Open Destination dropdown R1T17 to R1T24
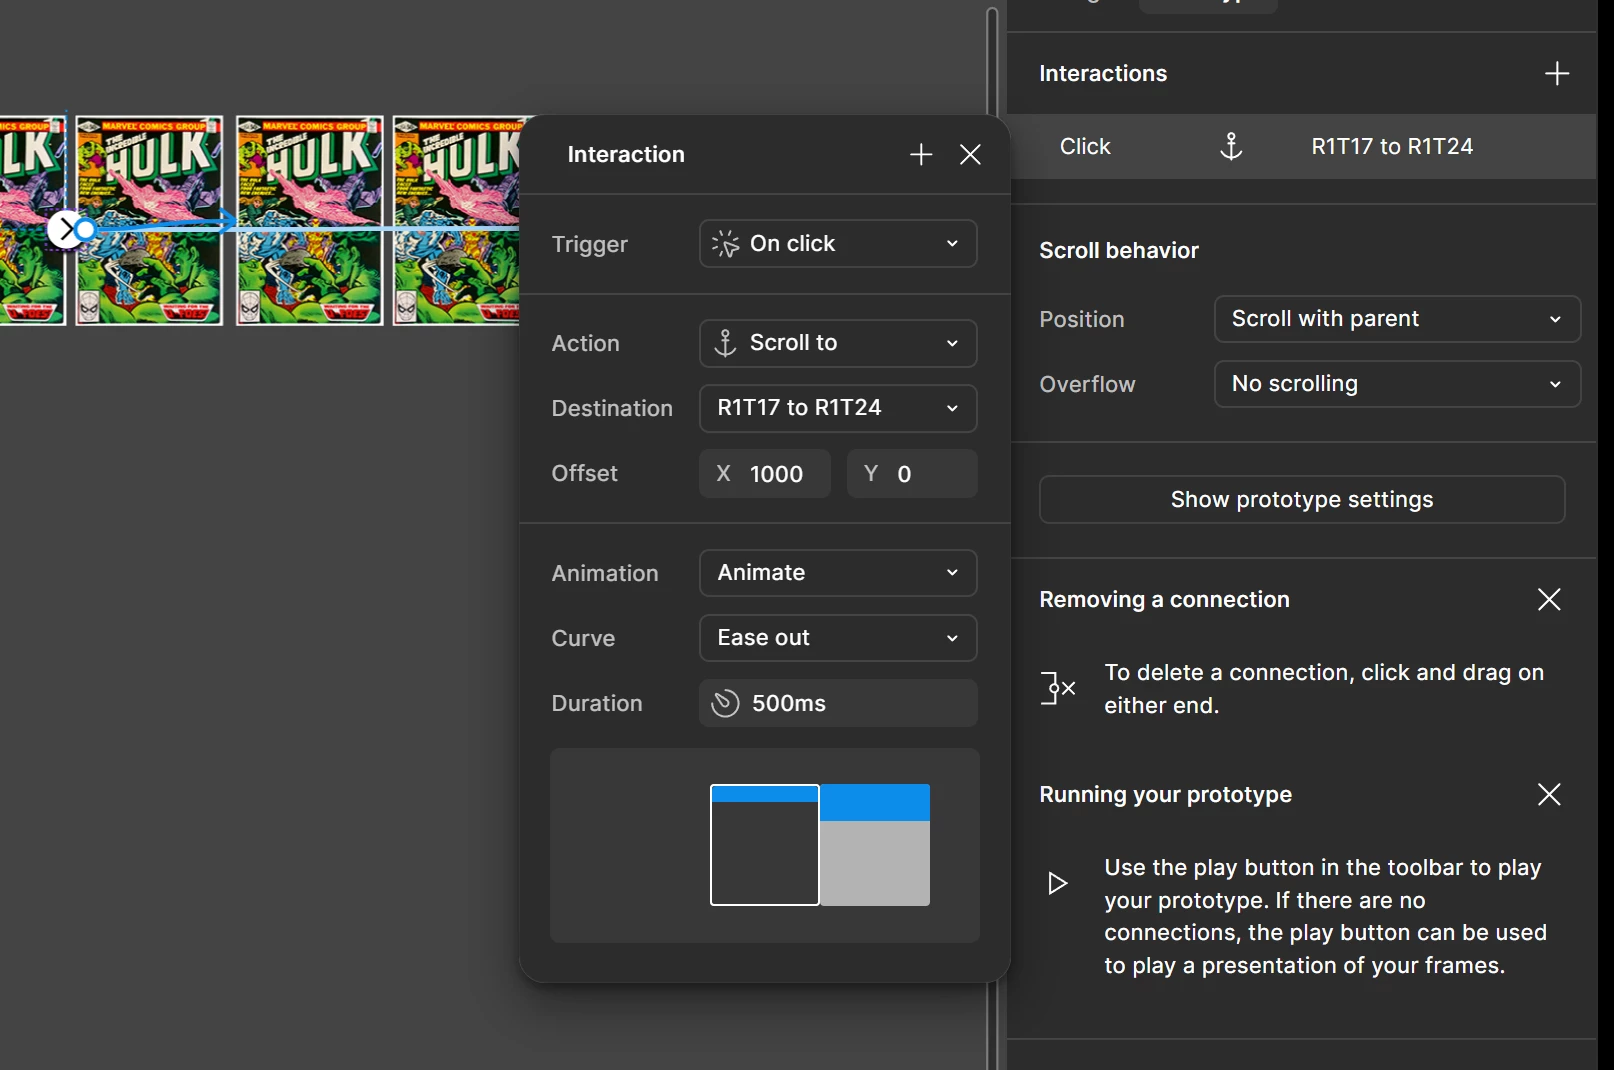Screen dimensions: 1614x1070 coord(838,408)
